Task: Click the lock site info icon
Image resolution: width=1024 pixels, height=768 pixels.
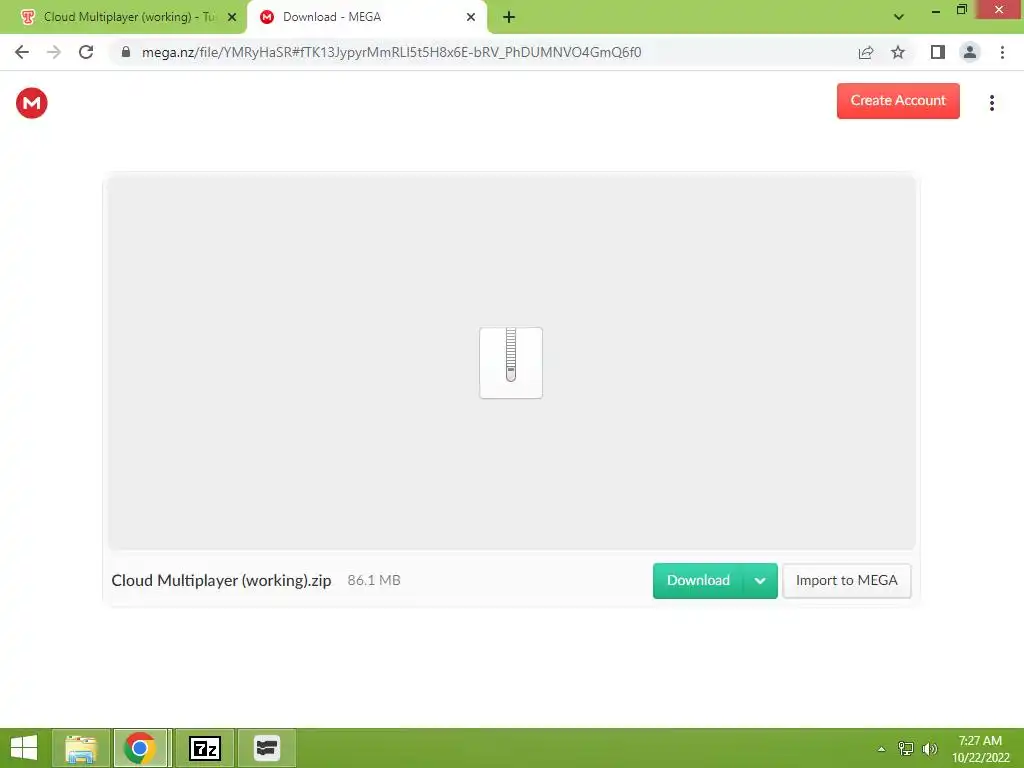Action: [x=126, y=52]
